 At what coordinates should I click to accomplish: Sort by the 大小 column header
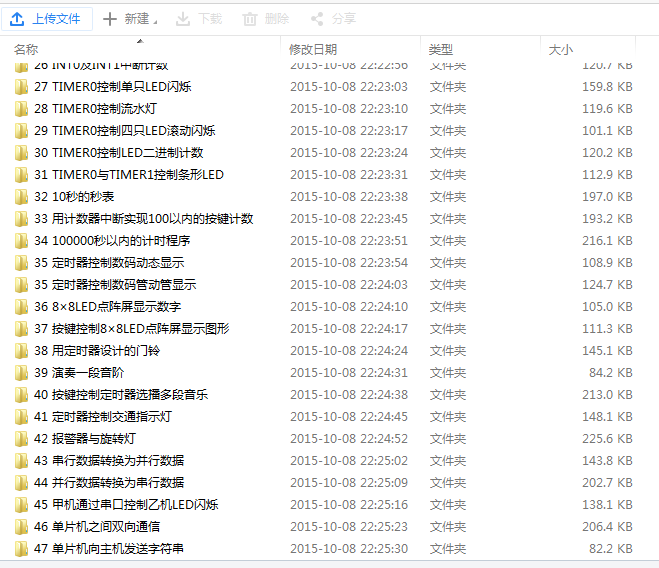coord(561,50)
